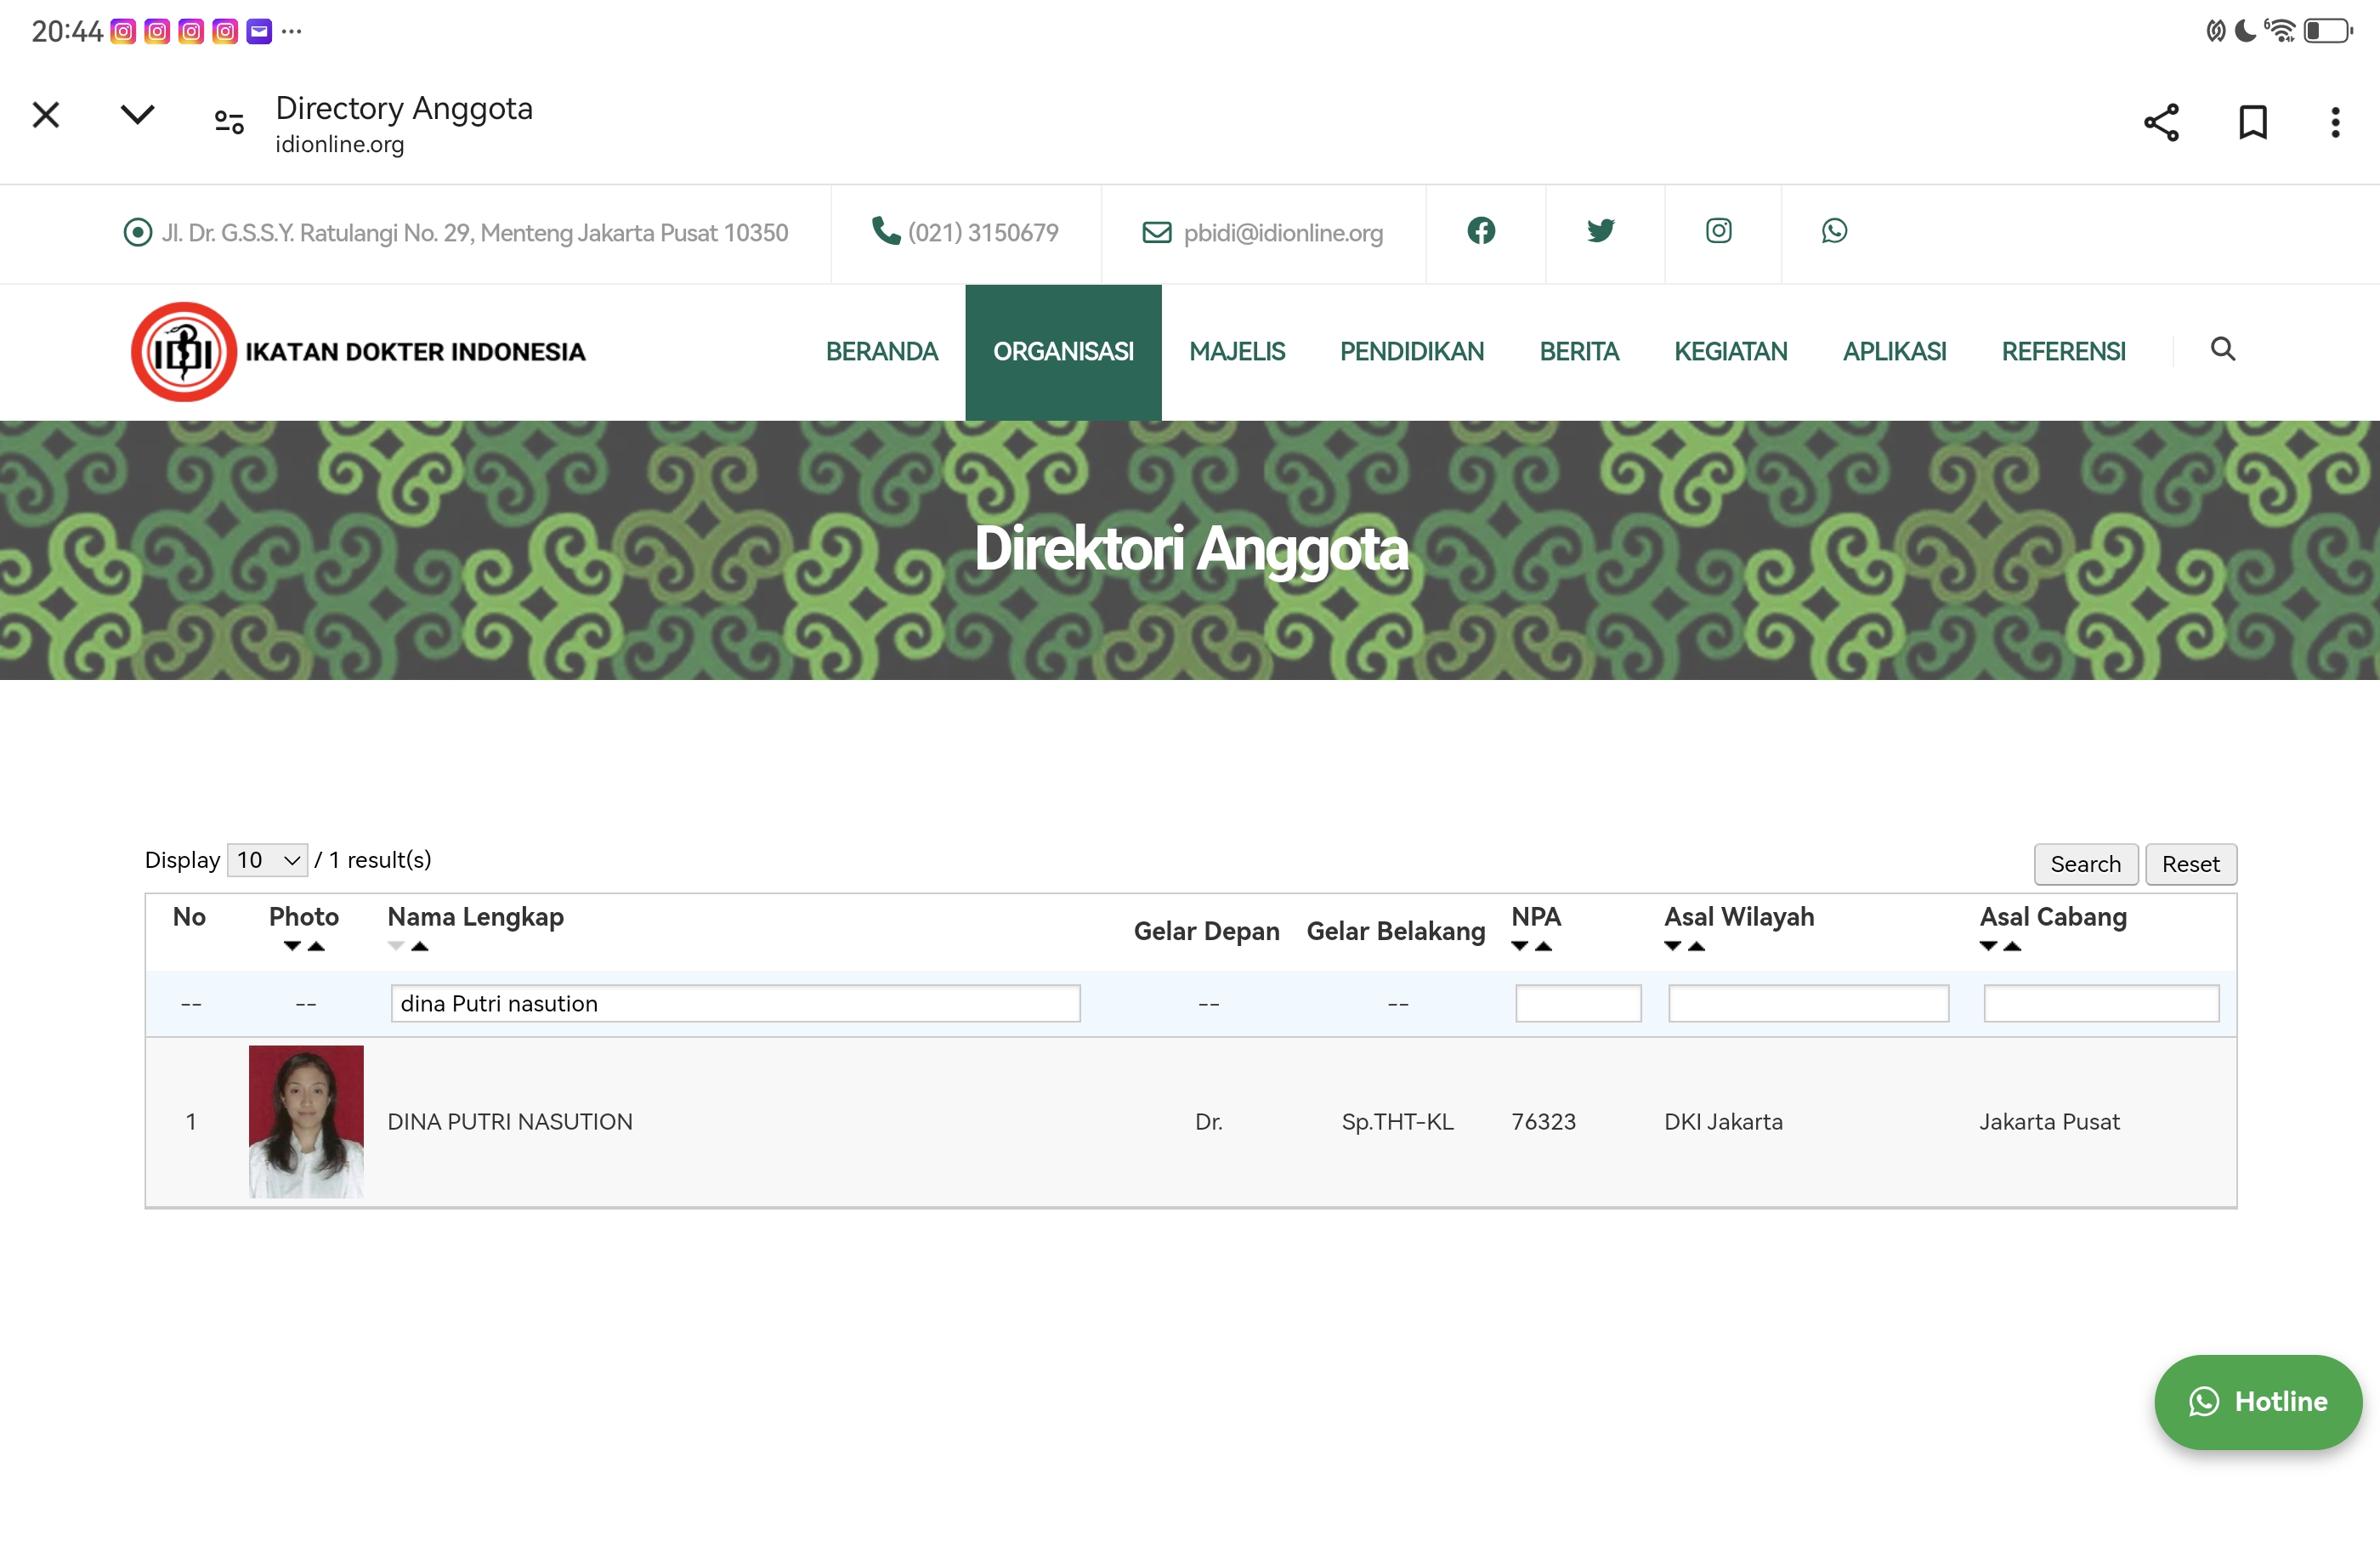Open the PENDIDIKAN menu item
Viewport: 2380px width, 1564px height.
[1411, 352]
